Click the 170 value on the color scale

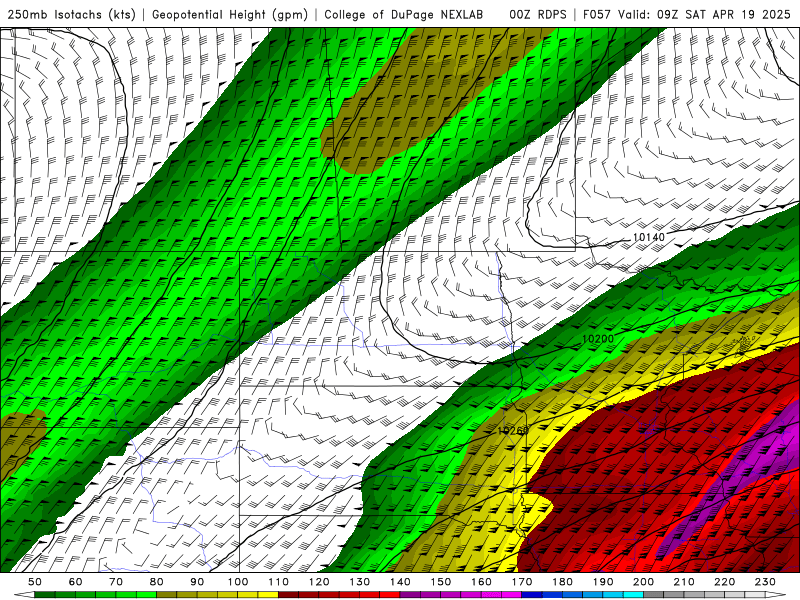pyautogui.click(x=522, y=582)
